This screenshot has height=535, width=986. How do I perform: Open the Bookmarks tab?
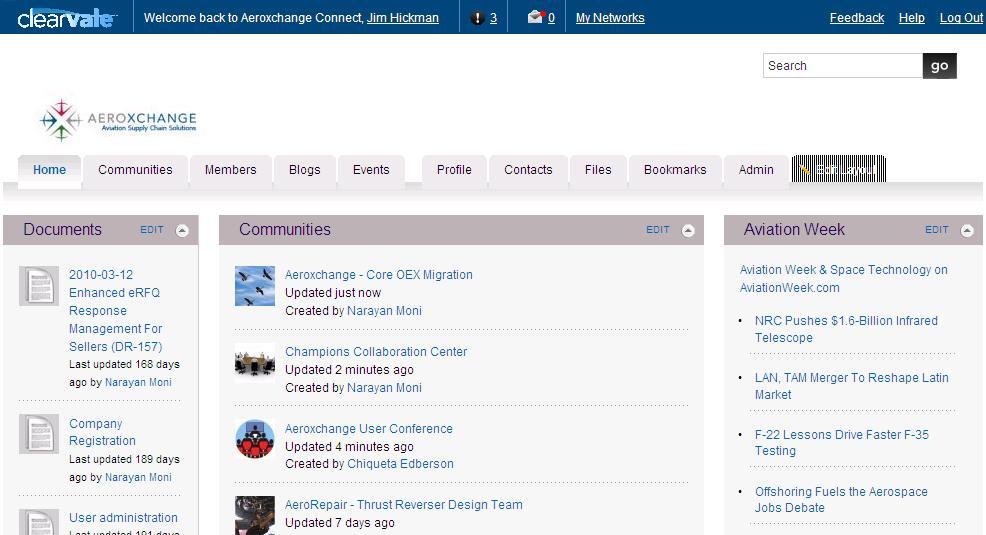coord(675,170)
